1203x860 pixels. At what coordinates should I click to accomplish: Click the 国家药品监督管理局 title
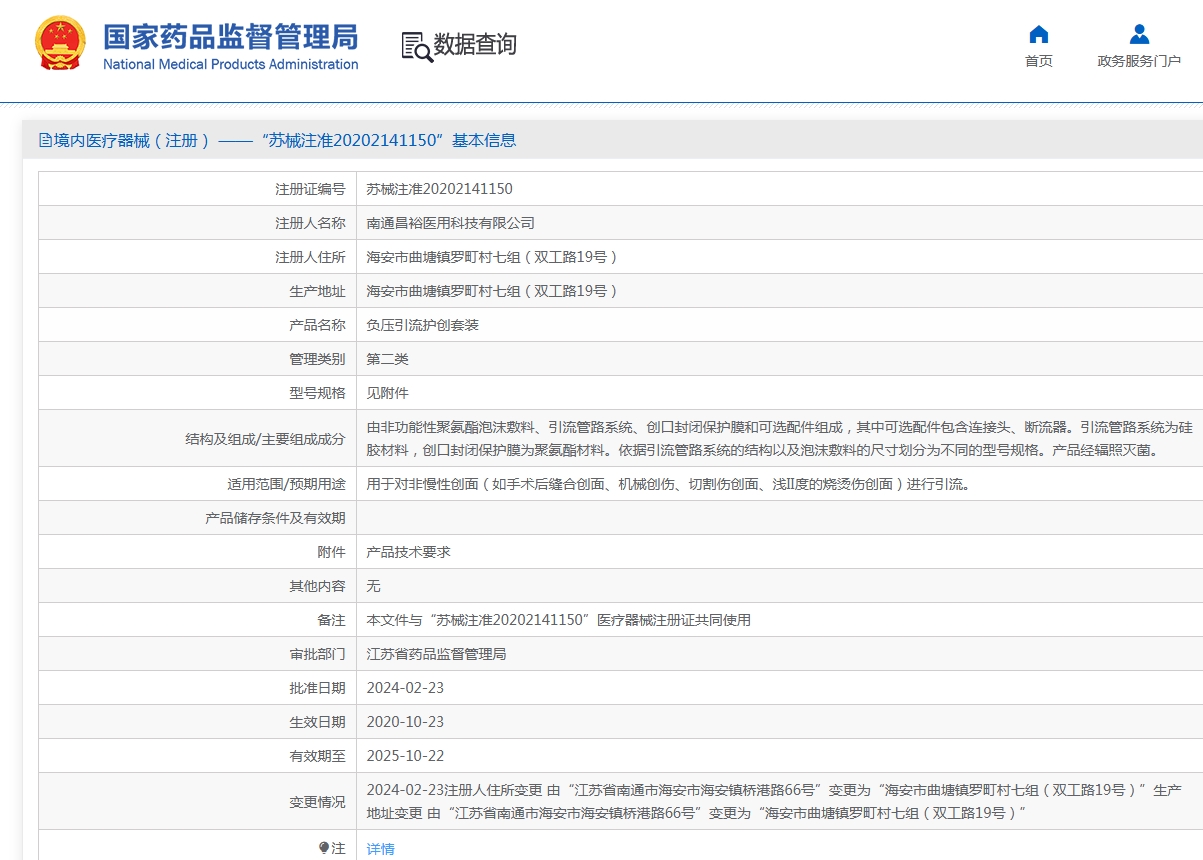(231, 38)
